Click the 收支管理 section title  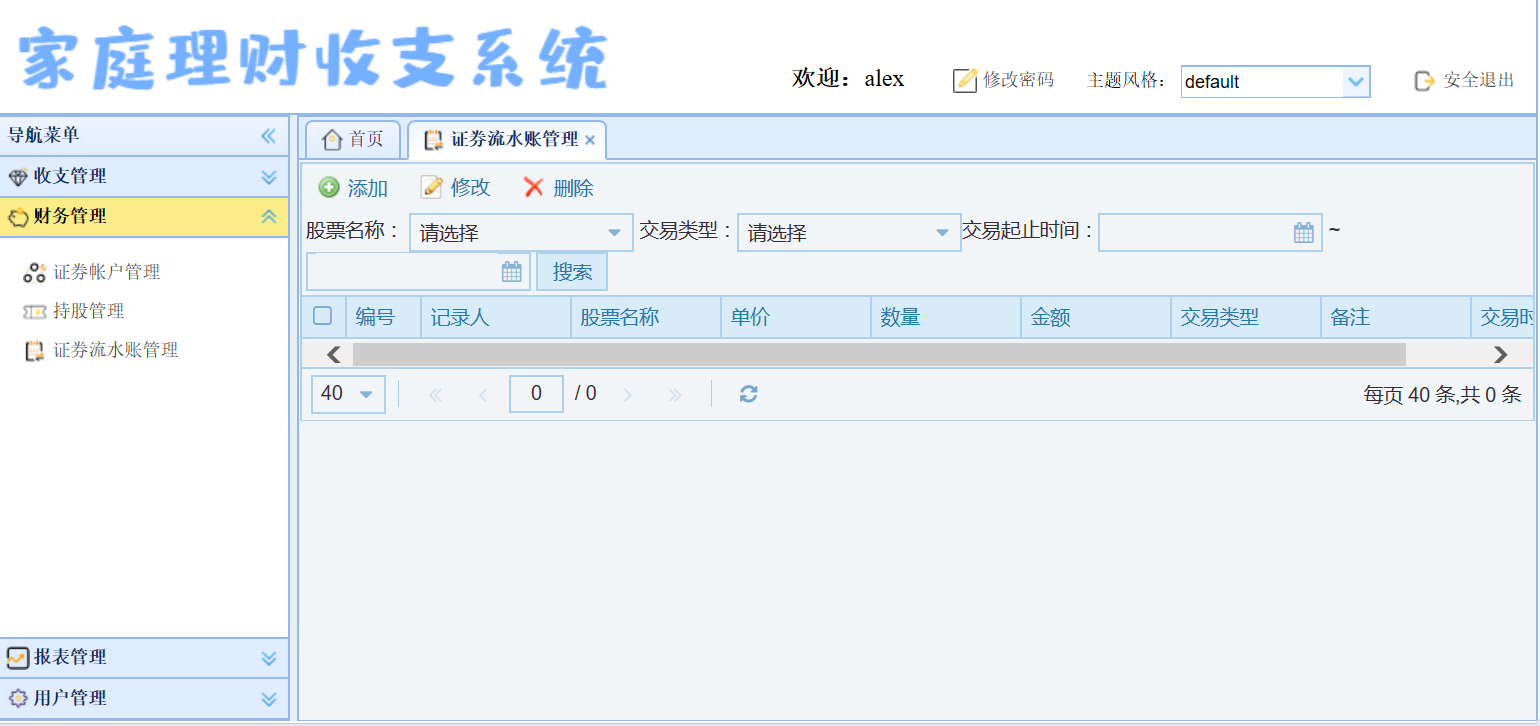[x=70, y=177]
